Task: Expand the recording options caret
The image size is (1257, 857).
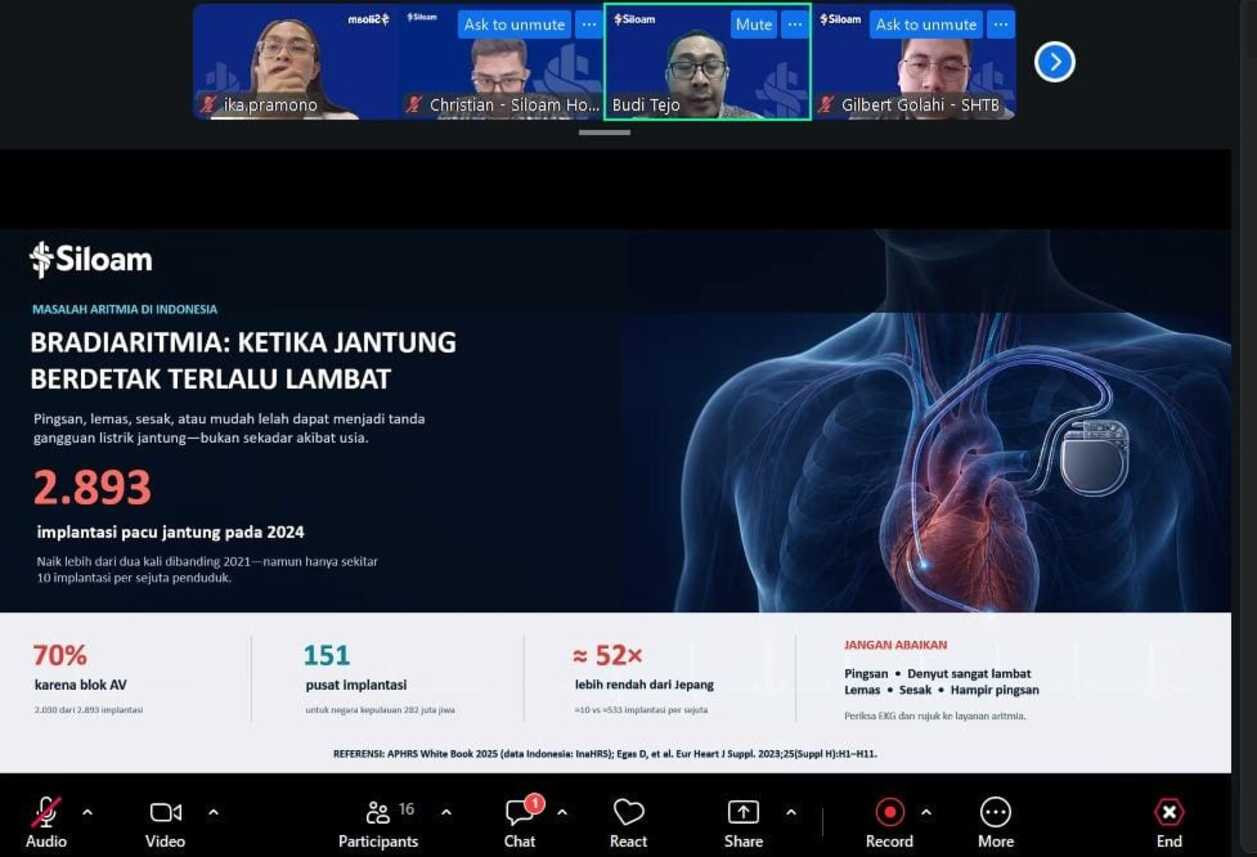Action: [926, 812]
